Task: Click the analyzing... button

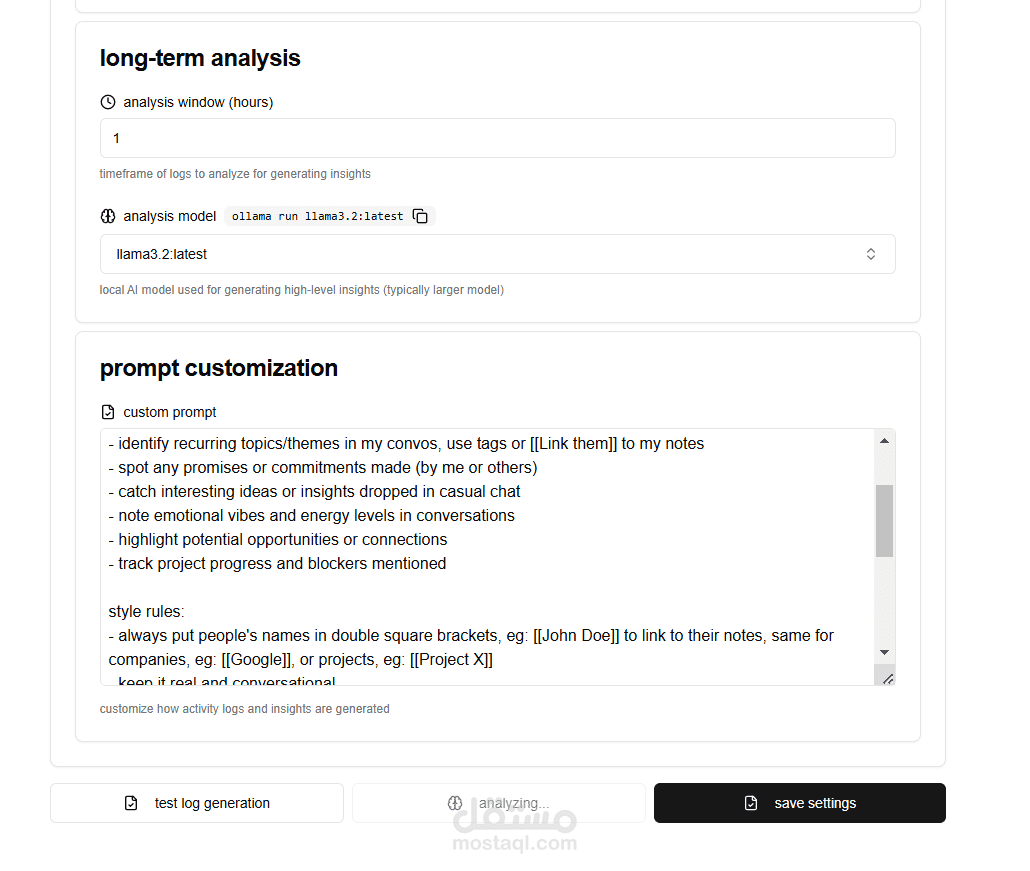Action: tap(499, 803)
